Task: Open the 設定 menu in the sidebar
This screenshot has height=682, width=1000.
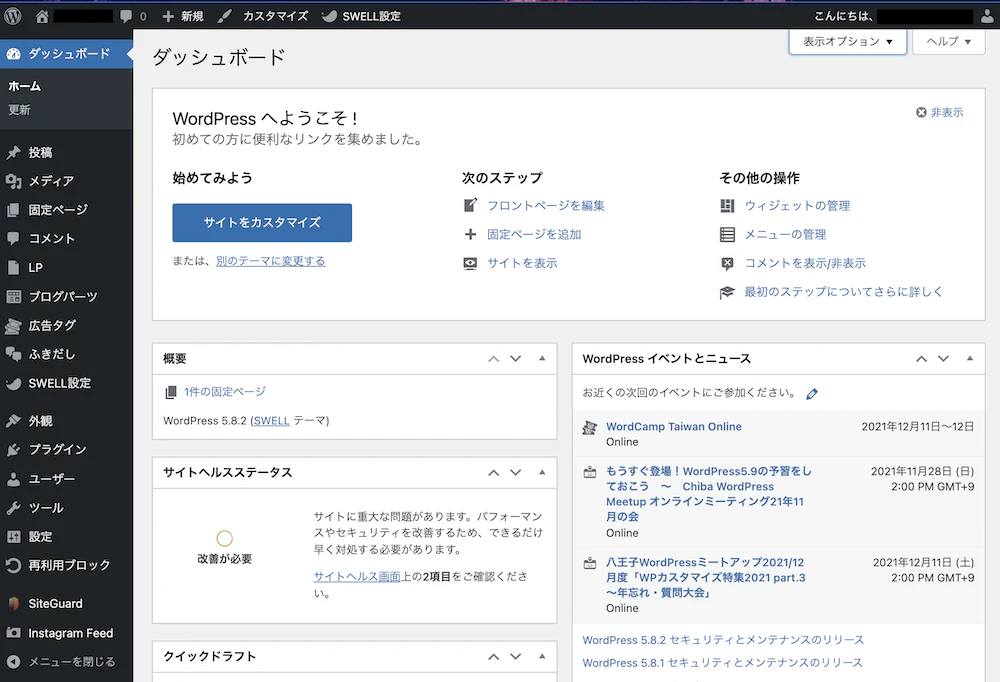Action: (x=40, y=537)
